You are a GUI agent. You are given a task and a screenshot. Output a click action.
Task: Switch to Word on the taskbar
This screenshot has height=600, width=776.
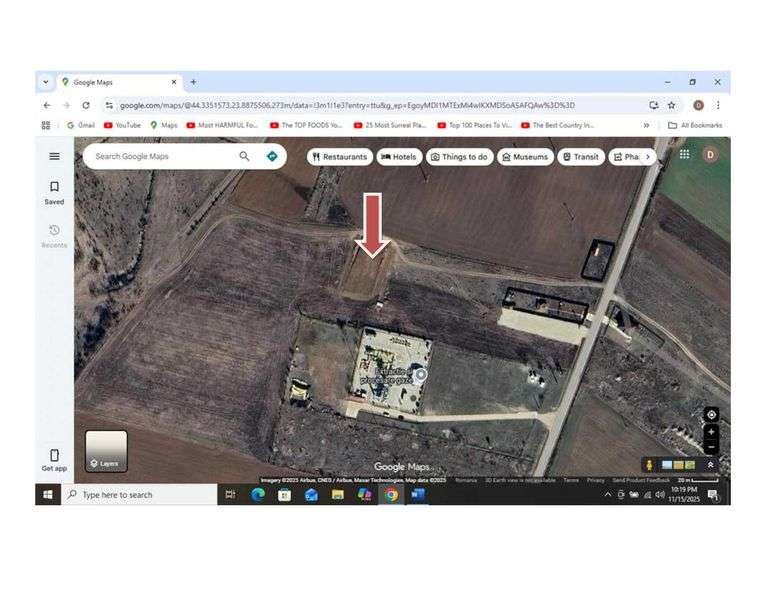pos(418,495)
